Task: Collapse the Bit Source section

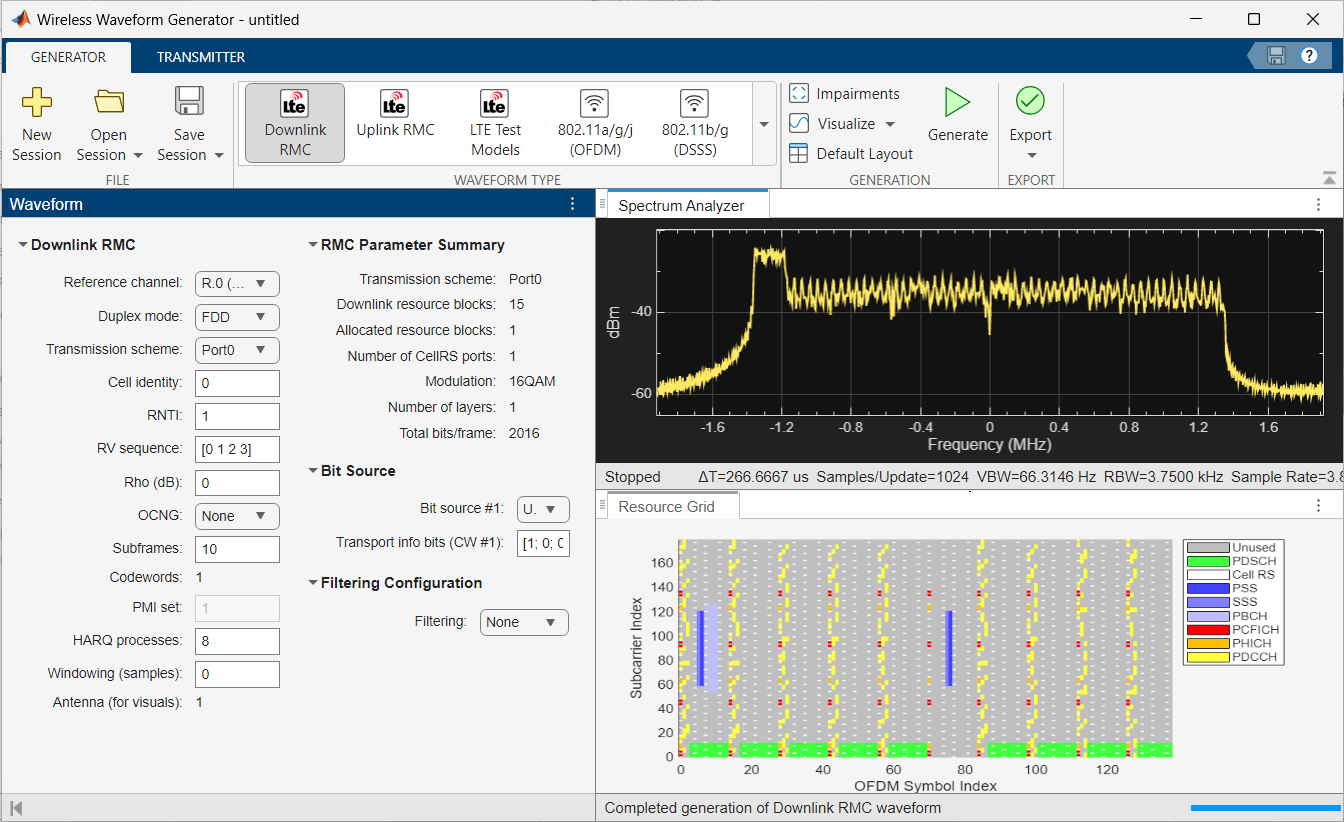Action: [x=312, y=471]
